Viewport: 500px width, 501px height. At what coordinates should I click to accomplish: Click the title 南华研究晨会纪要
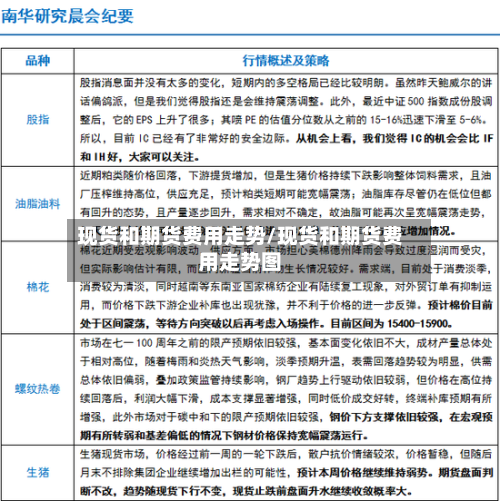(67, 16)
